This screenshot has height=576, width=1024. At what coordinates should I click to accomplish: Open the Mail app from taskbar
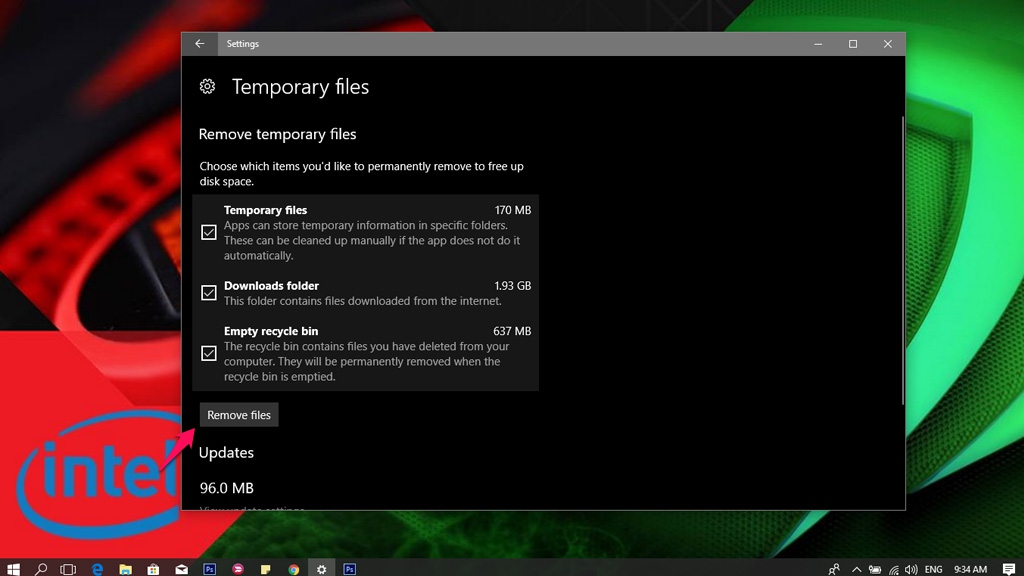tap(182, 569)
